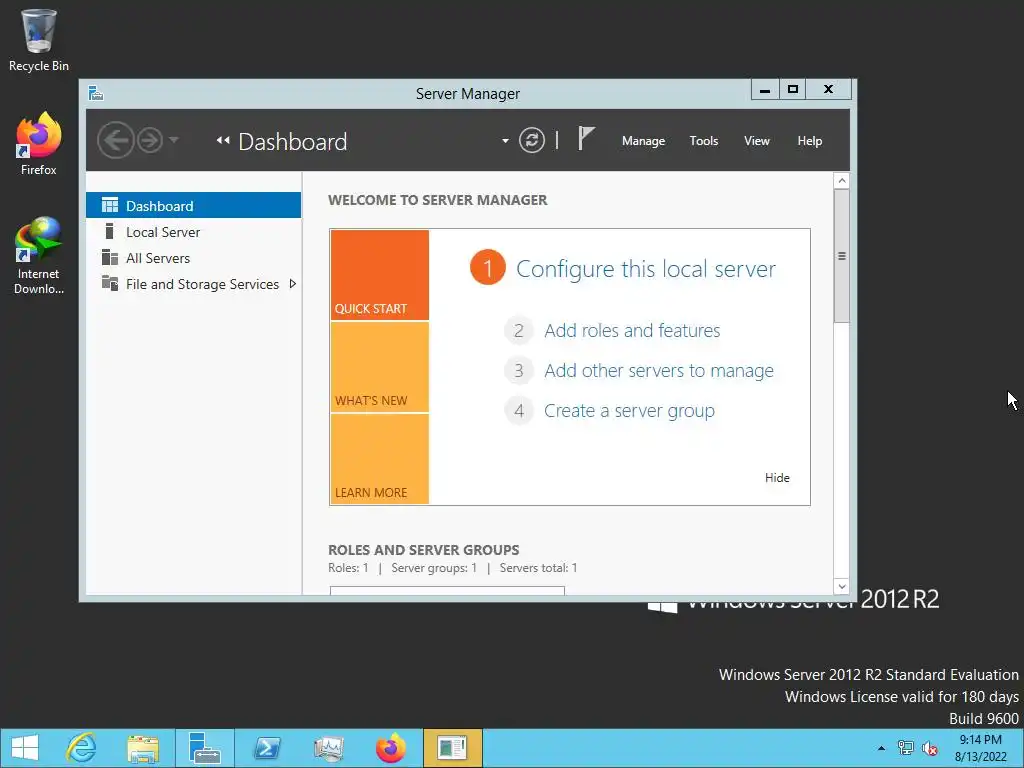
Task: Open the notifications flag icon
Action: pyautogui.click(x=586, y=138)
